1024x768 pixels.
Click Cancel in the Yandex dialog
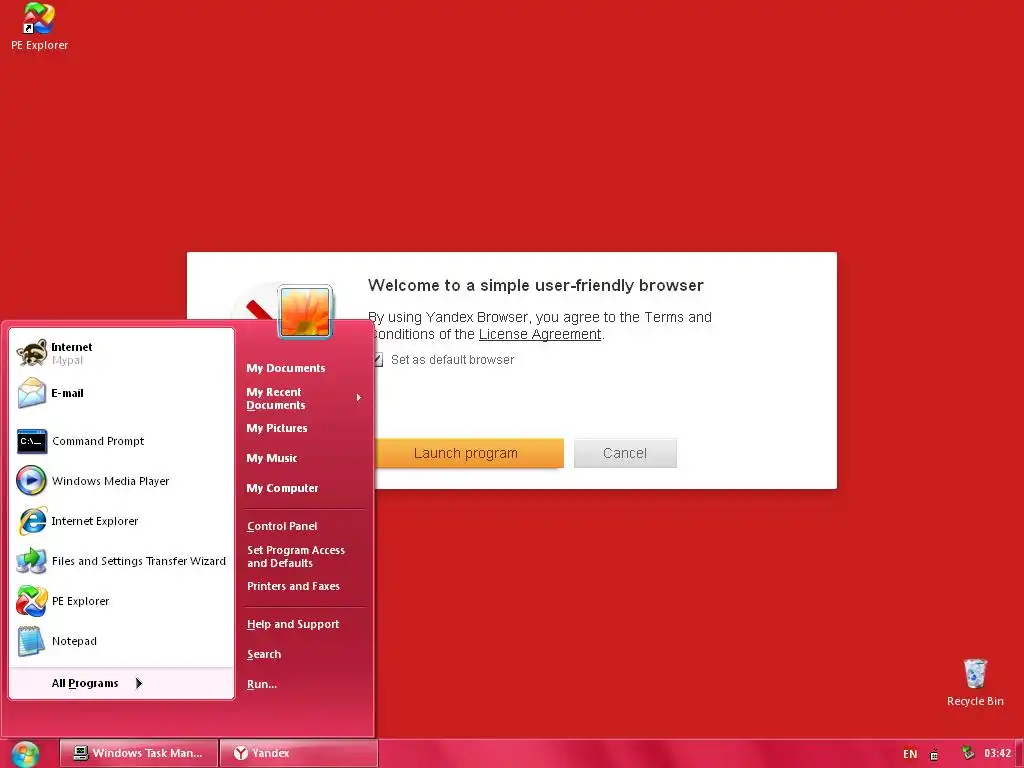click(x=625, y=453)
